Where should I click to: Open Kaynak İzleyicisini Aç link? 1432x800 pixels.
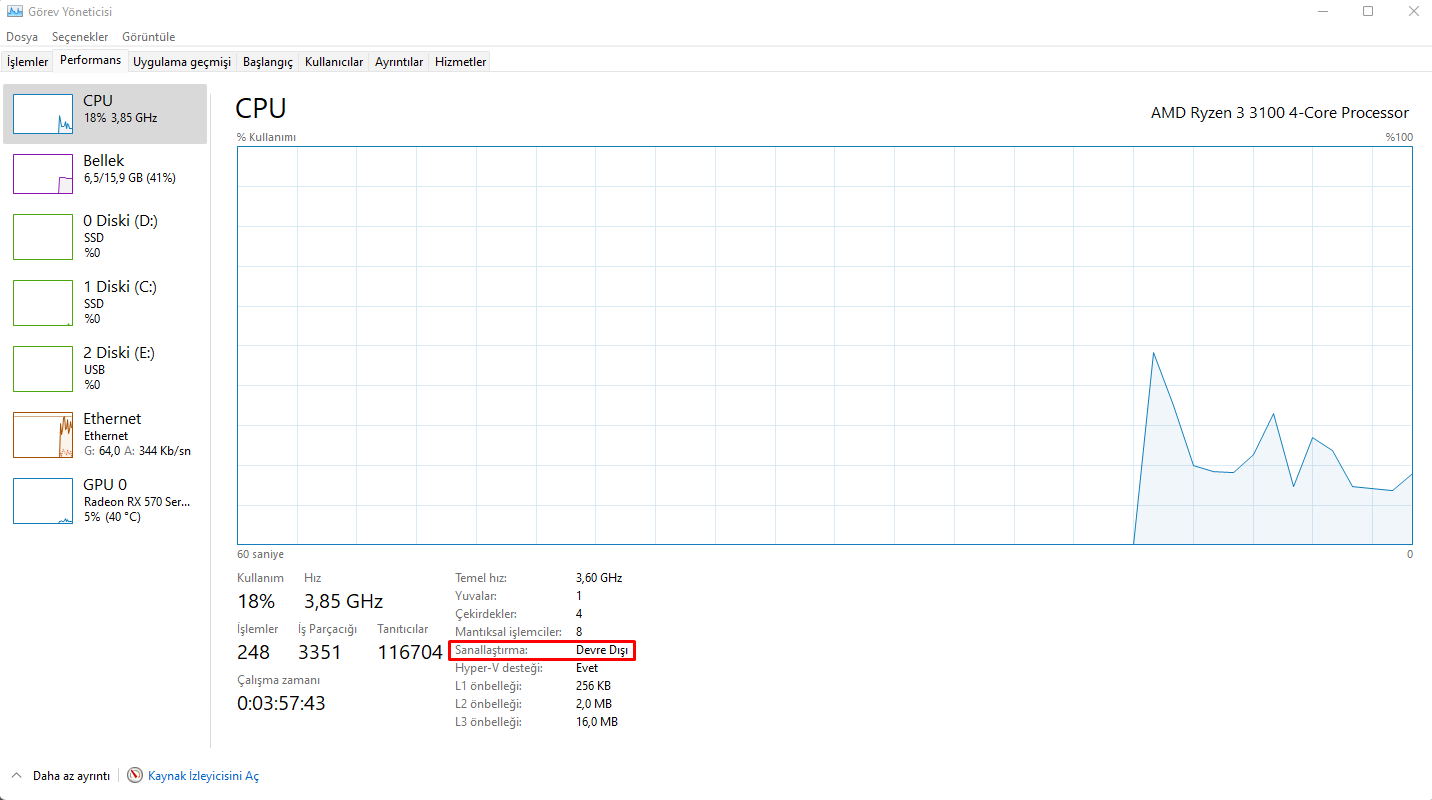click(x=204, y=776)
